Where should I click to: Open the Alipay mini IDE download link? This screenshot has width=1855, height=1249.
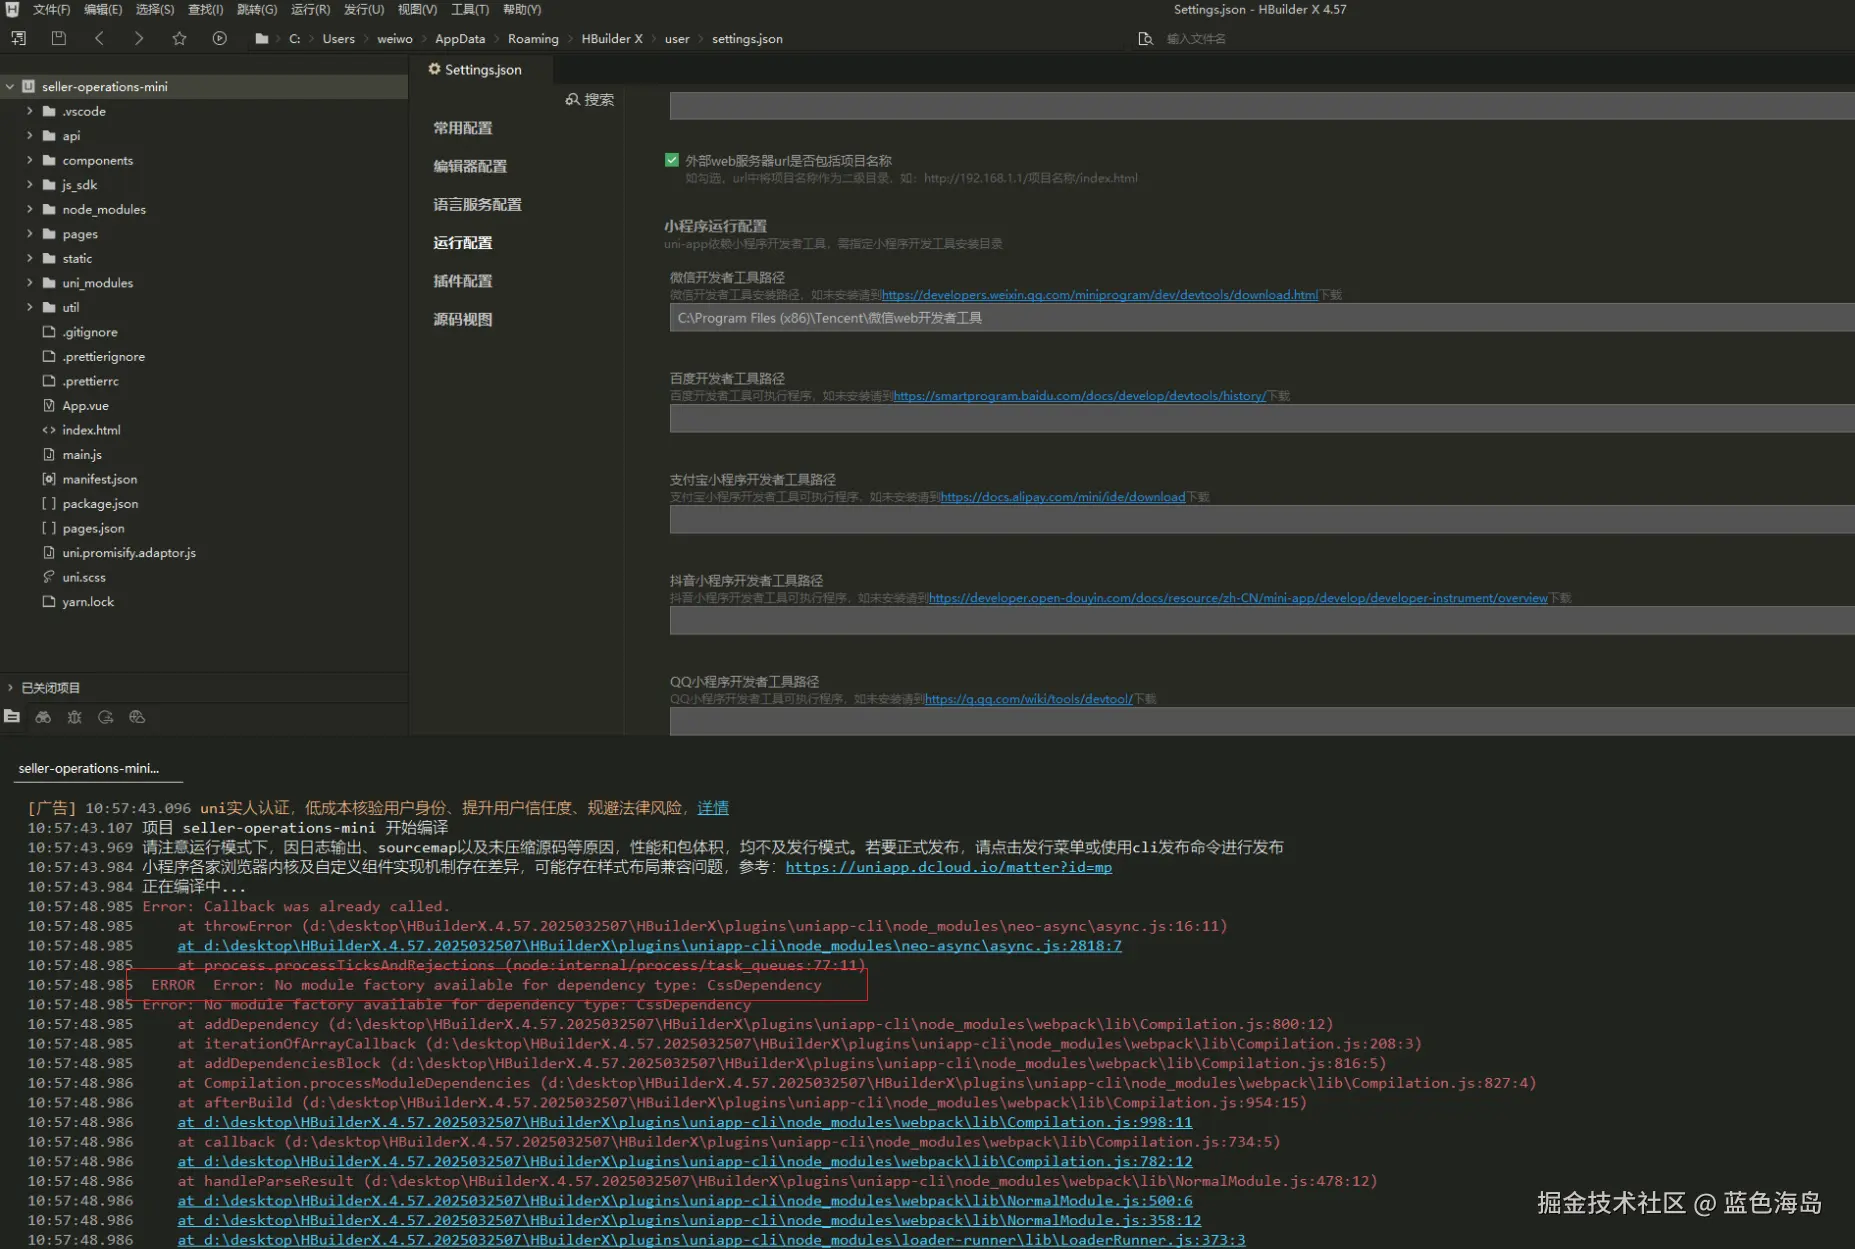tap(1063, 497)
